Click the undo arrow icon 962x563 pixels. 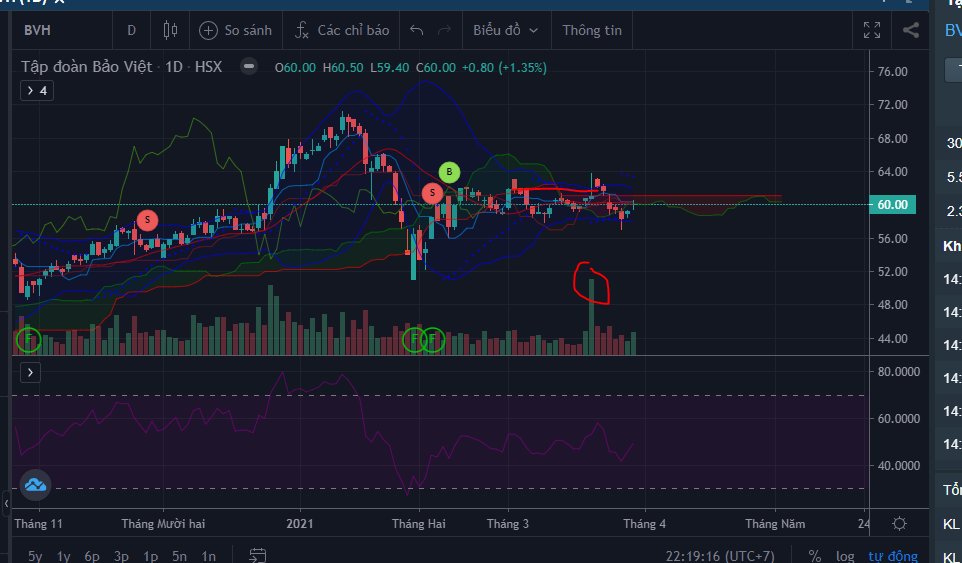(417, 30)
